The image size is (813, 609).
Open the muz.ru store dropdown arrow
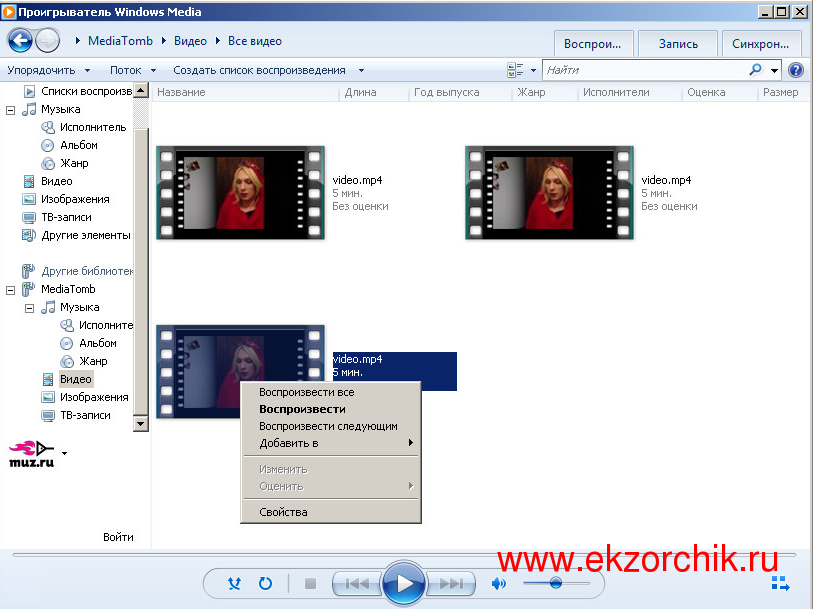pos(64,453)
